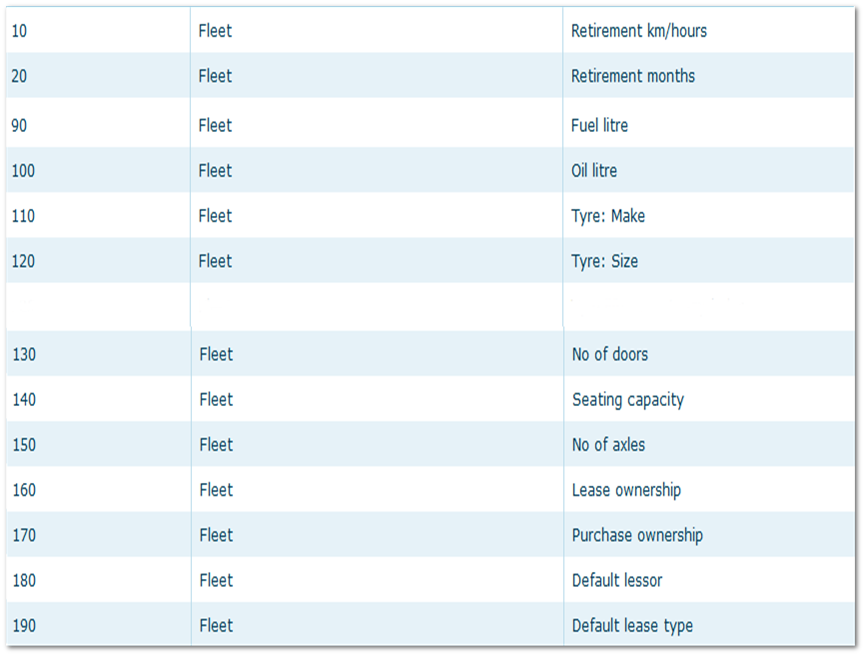Click the Fleet cell in row 100

pos(215,171)
